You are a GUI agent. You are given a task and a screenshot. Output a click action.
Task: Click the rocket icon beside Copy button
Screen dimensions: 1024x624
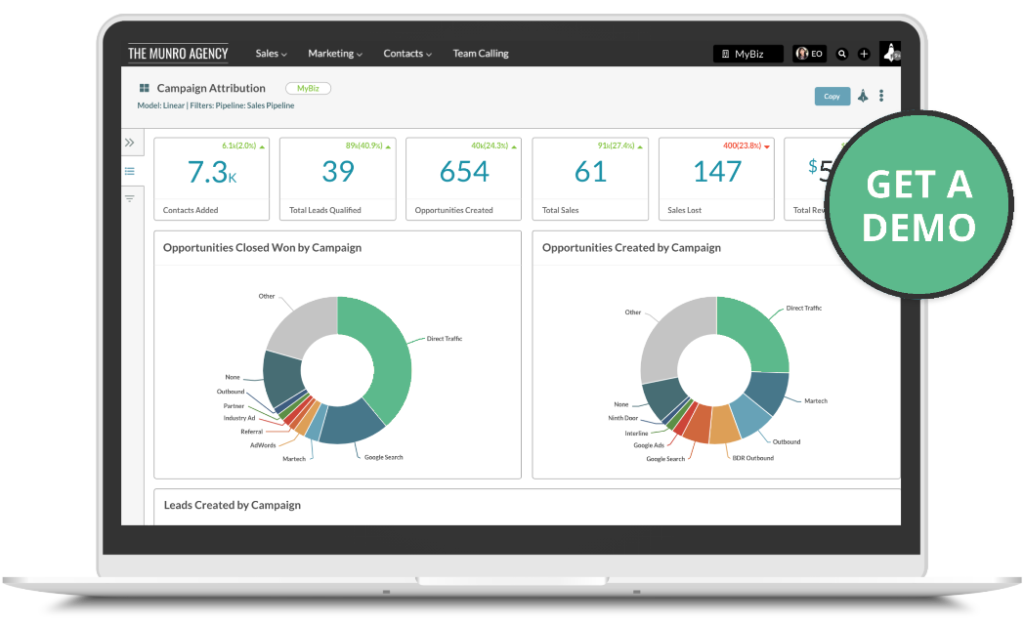coord(862,96)
